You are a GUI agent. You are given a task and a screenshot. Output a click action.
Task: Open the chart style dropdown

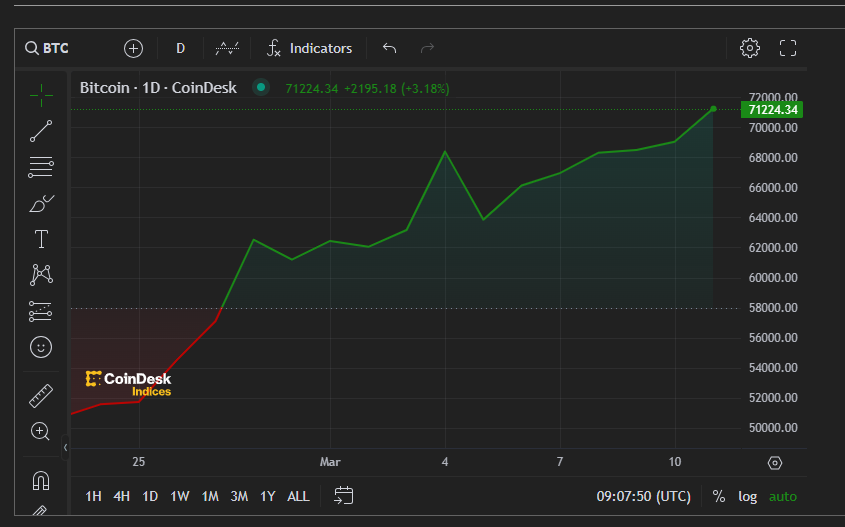click(228, 48)
